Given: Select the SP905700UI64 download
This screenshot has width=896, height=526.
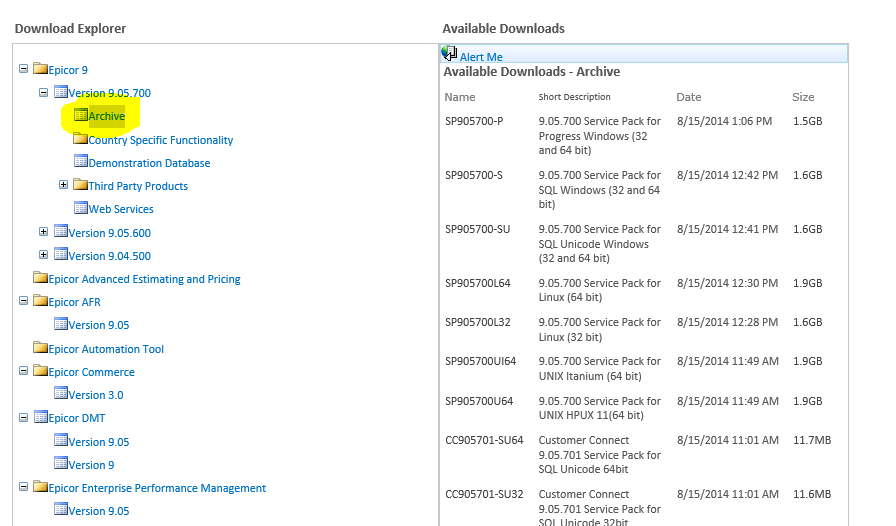Looking at the screenshot, I should point(481,361).
